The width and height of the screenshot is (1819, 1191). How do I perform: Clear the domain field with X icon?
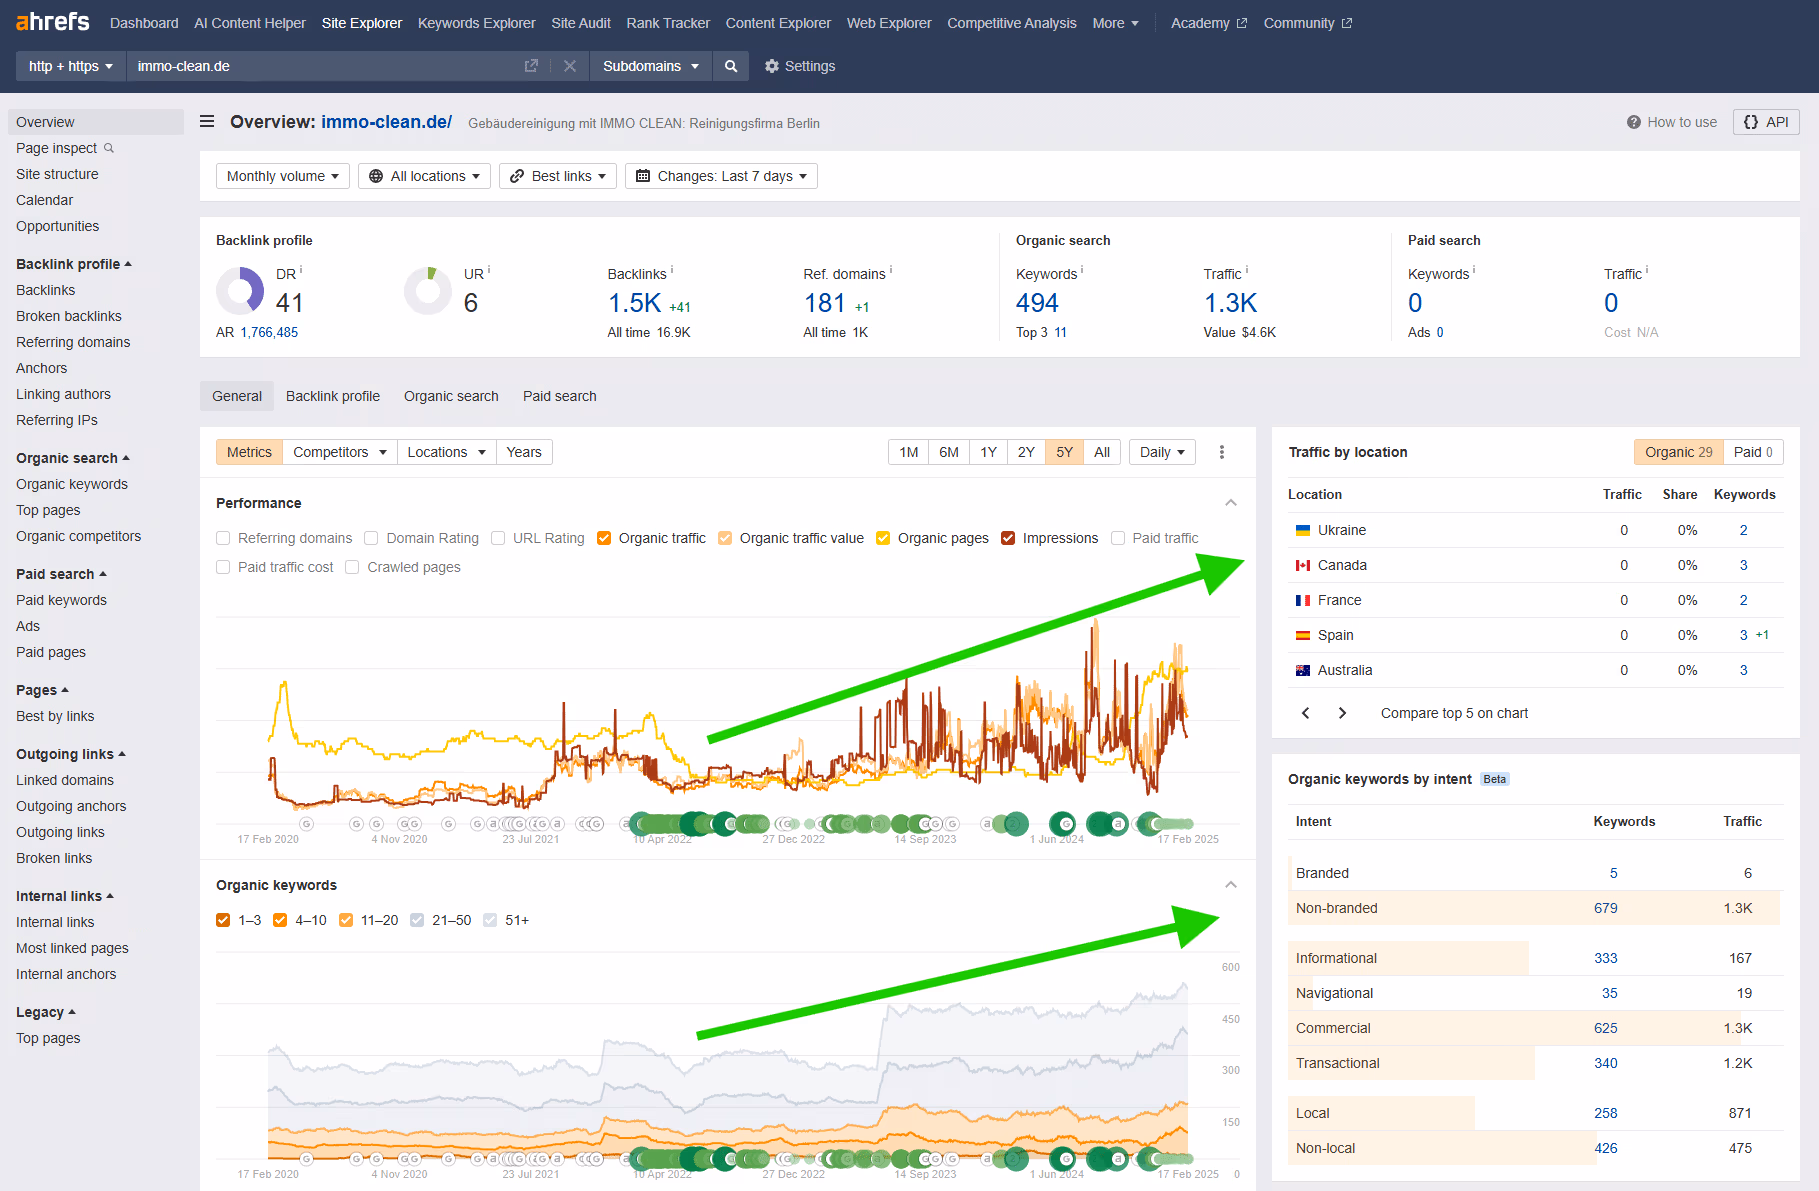(x=570, y=66)
